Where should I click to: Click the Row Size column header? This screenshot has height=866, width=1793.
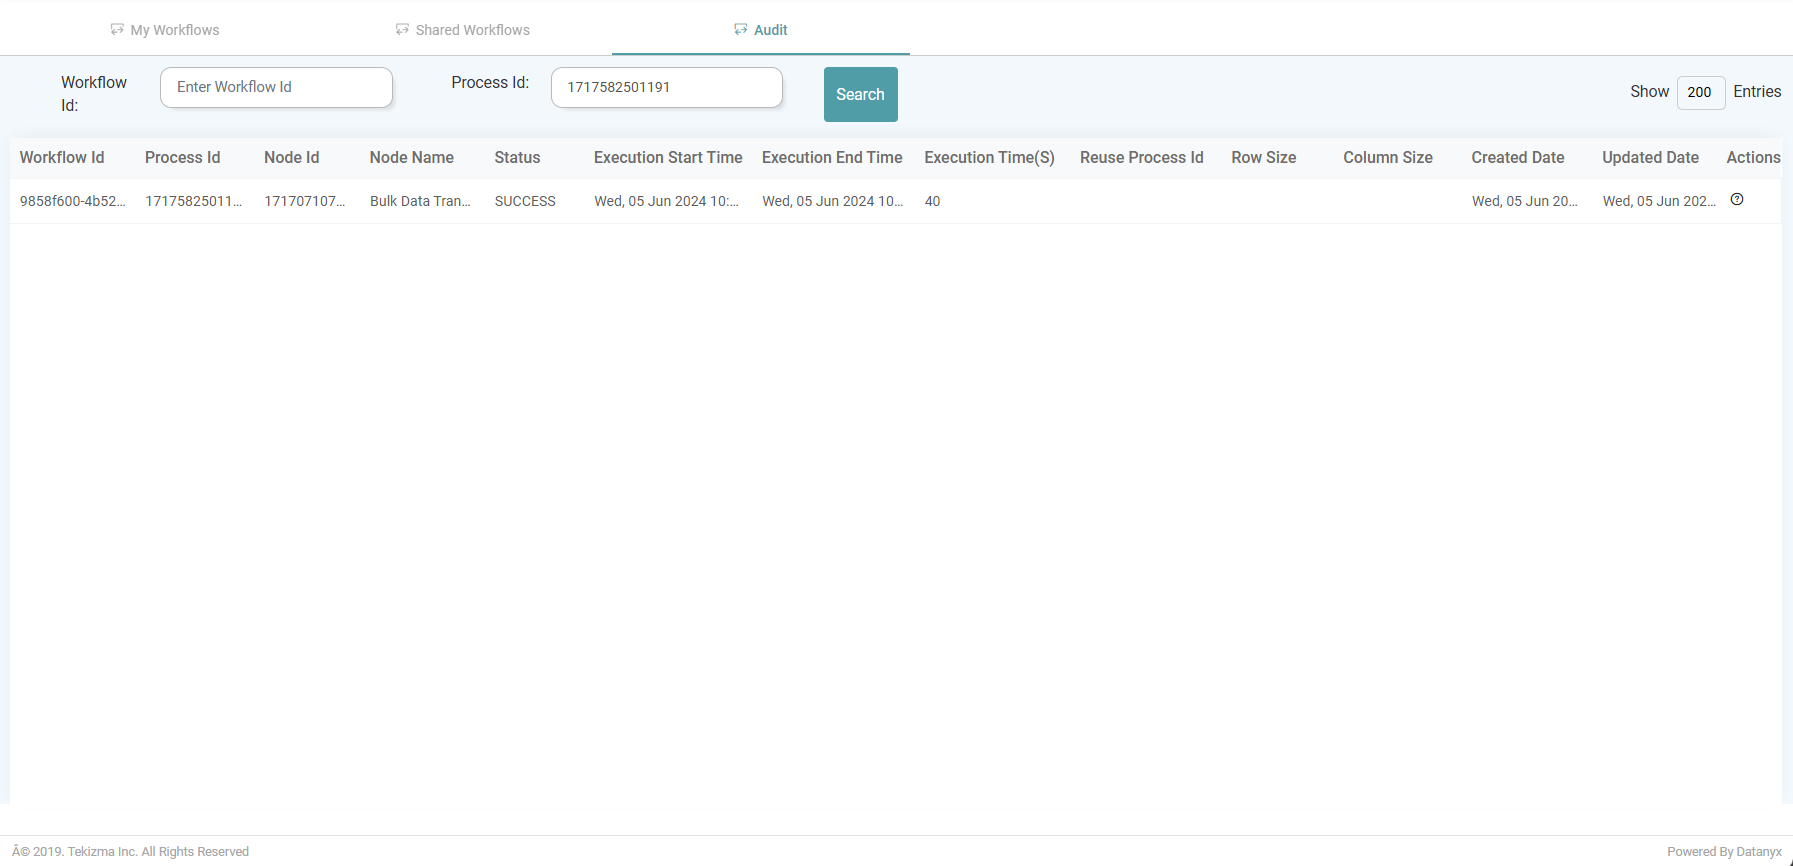1263,158
